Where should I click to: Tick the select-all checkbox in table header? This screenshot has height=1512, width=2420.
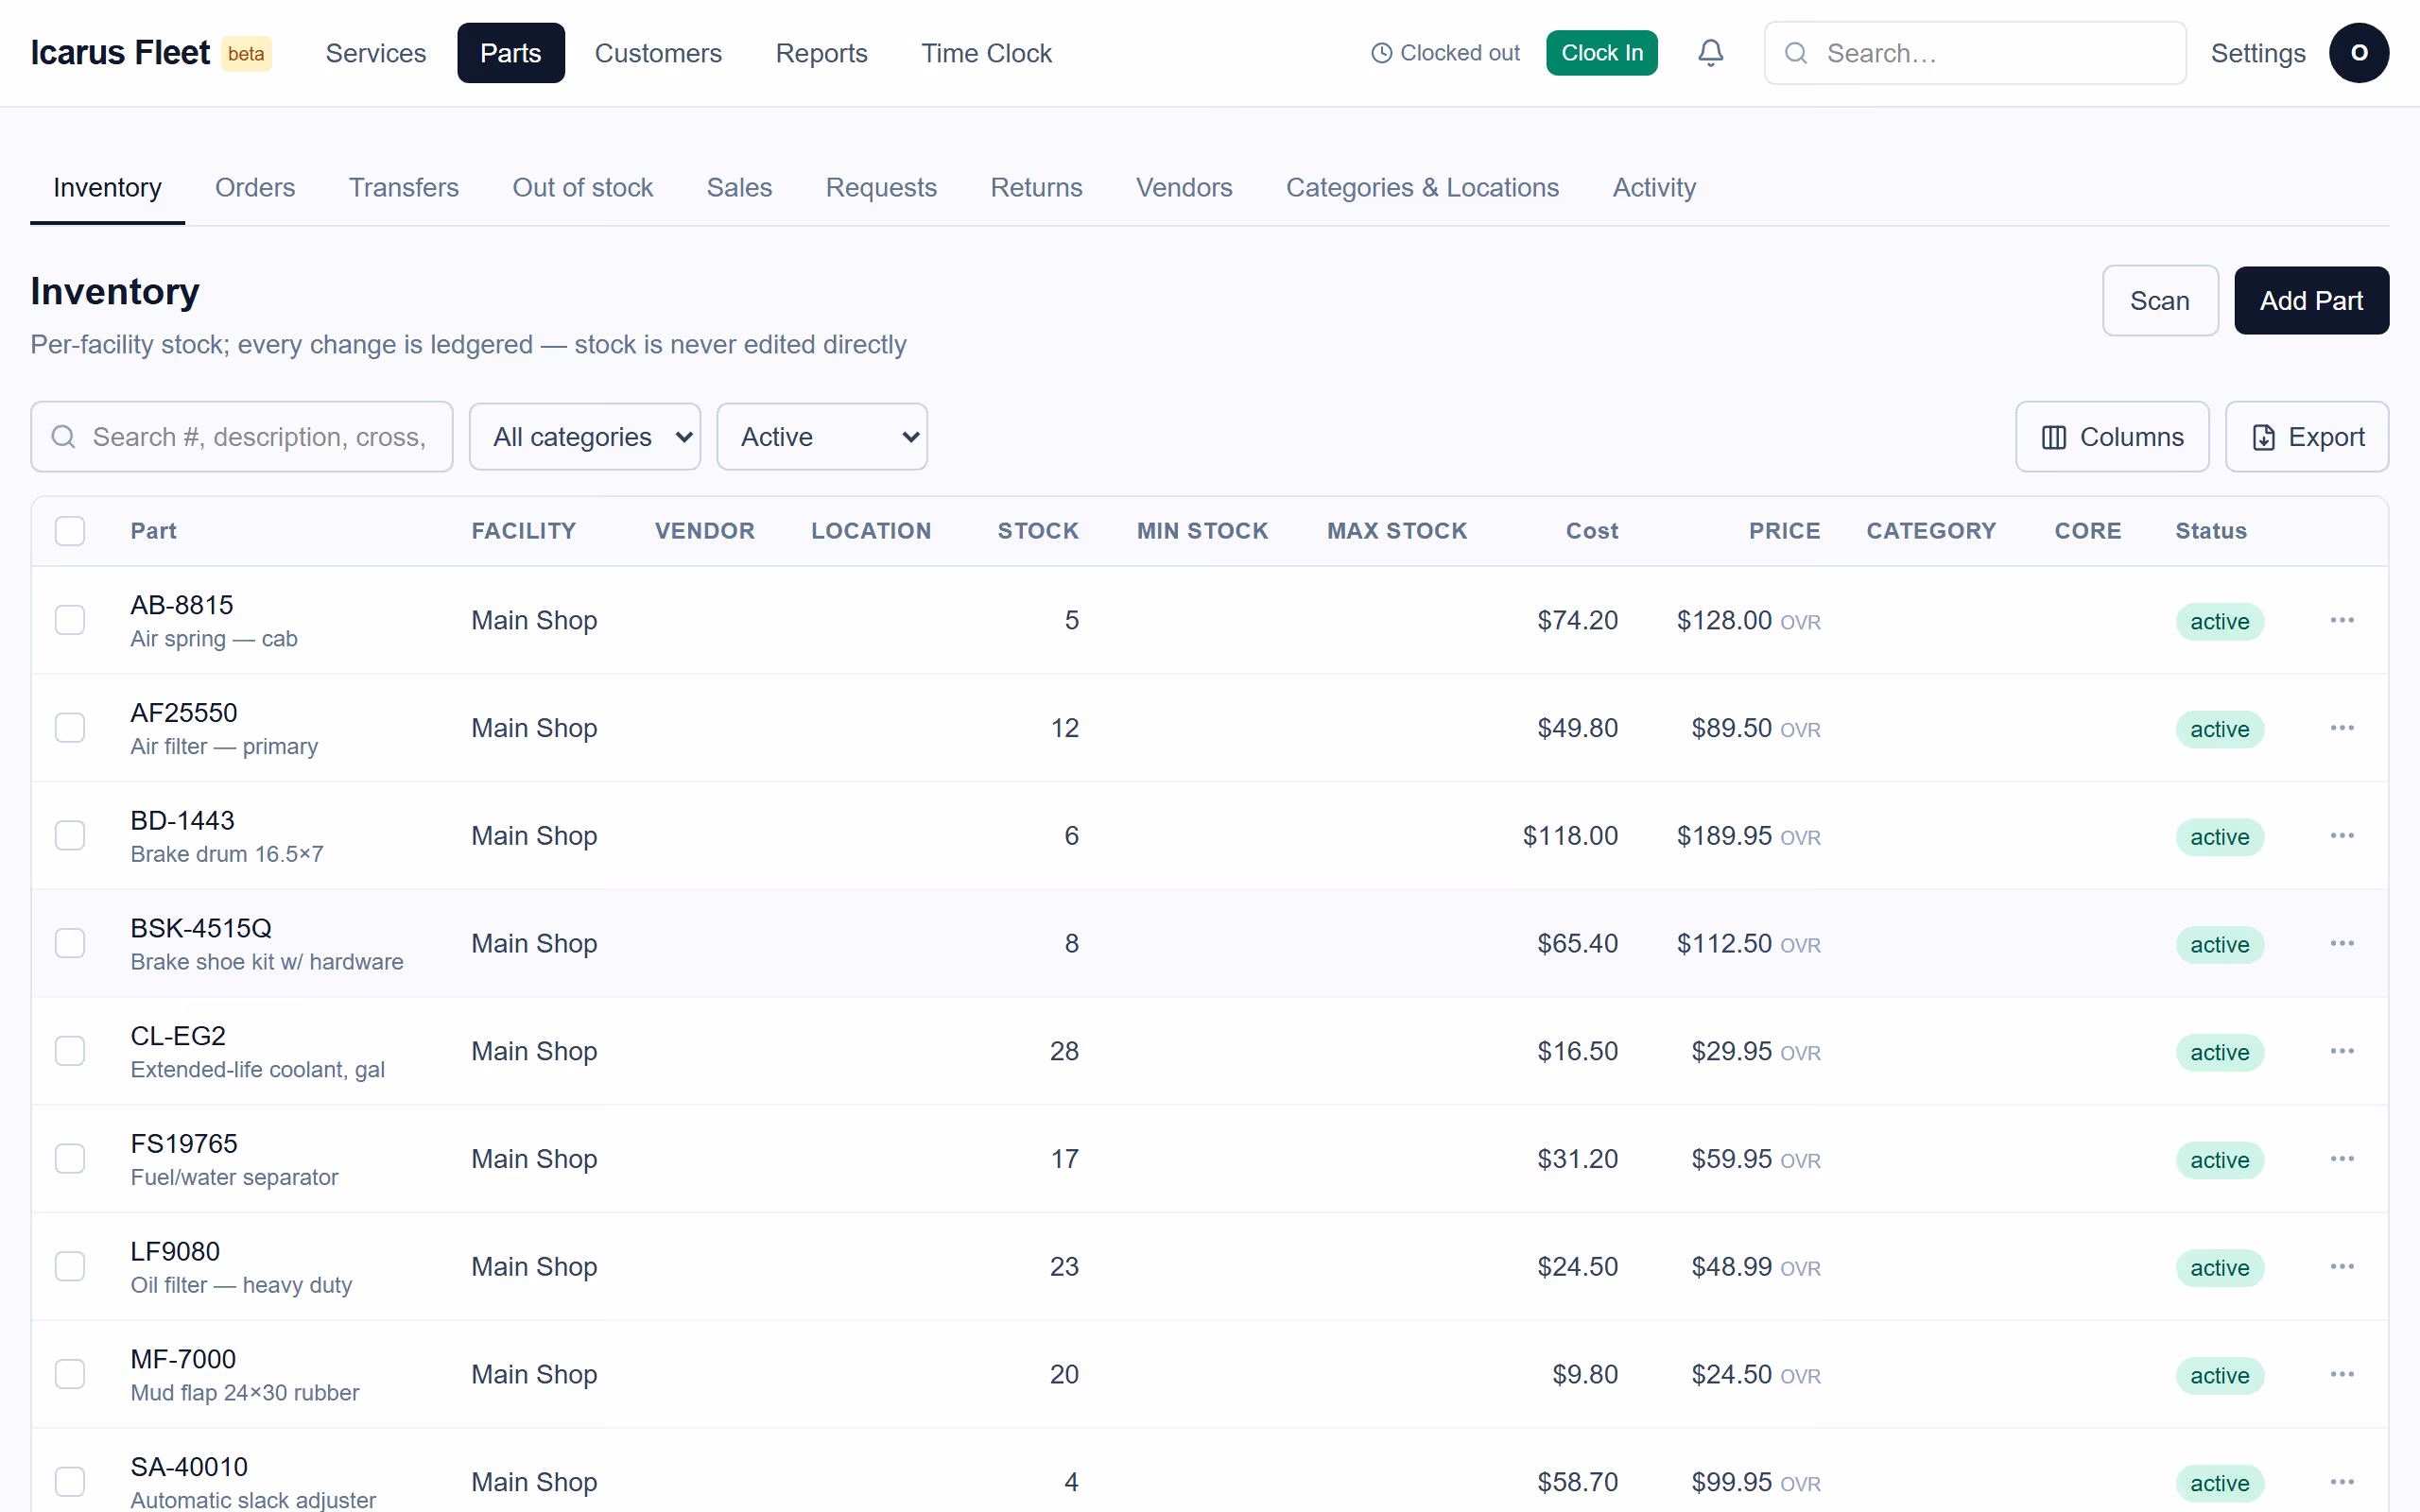(70, 531)
